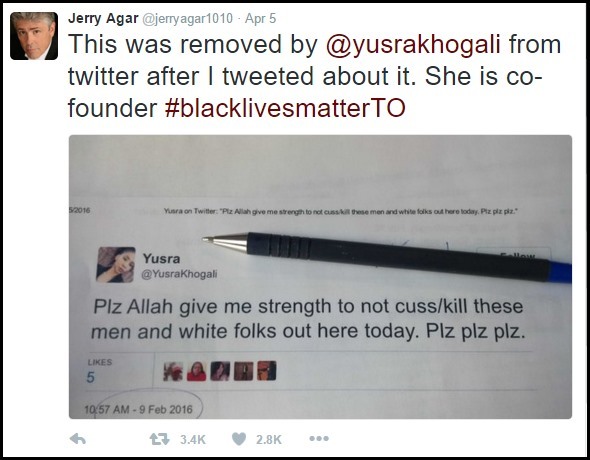
Task: Click the 3.4K retweet count
Action: coord(193,439)
